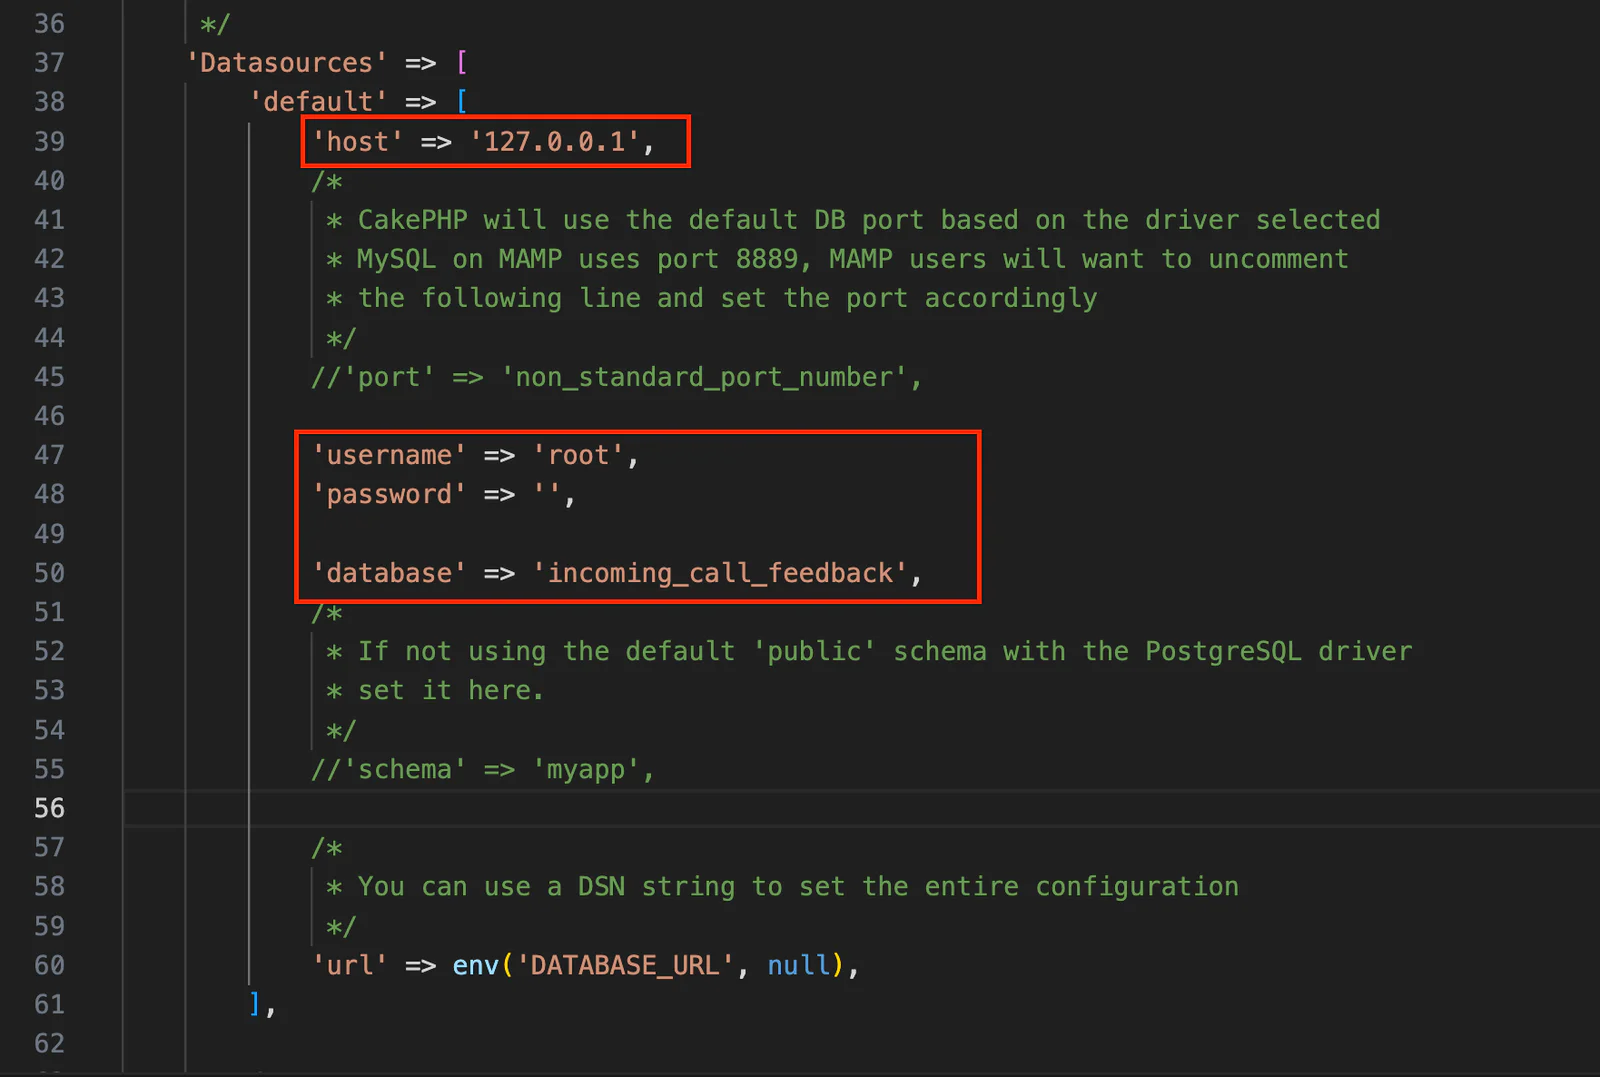Click line number 47 in gutter
Image resolution: width=1600 pixels, height=1077 pixels.
[49, 456]
